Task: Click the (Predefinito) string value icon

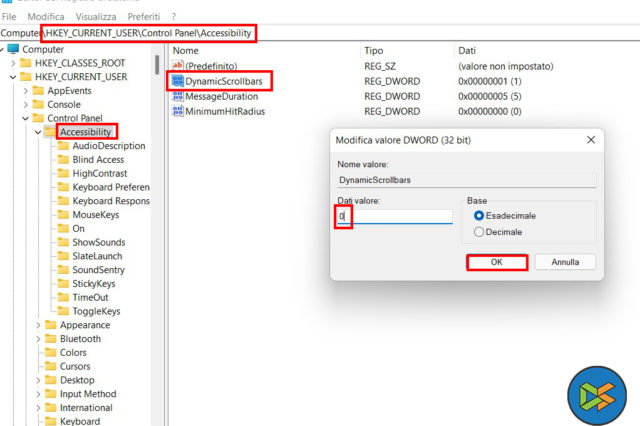Action: pos(178,66)
